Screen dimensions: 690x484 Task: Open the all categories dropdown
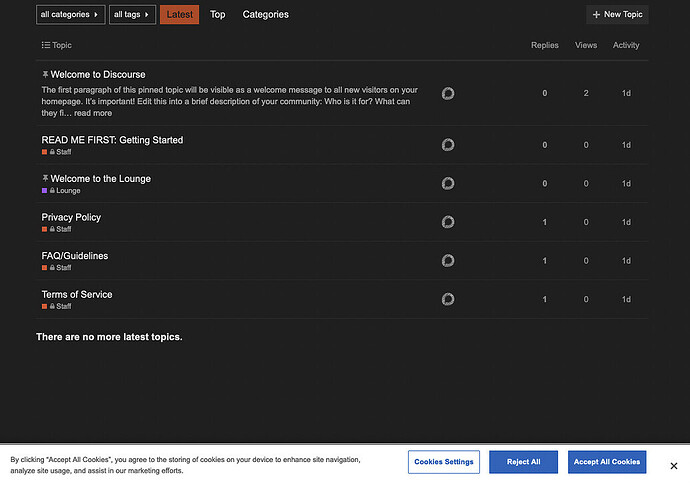(70, 15)
